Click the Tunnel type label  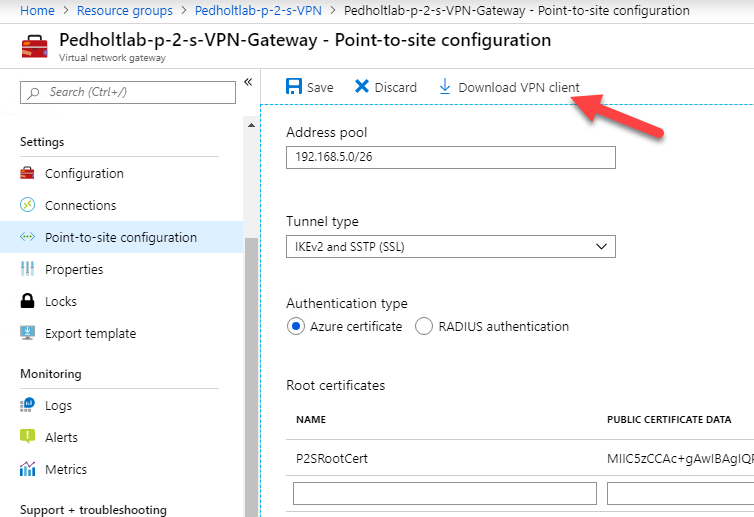pos(322,221)
